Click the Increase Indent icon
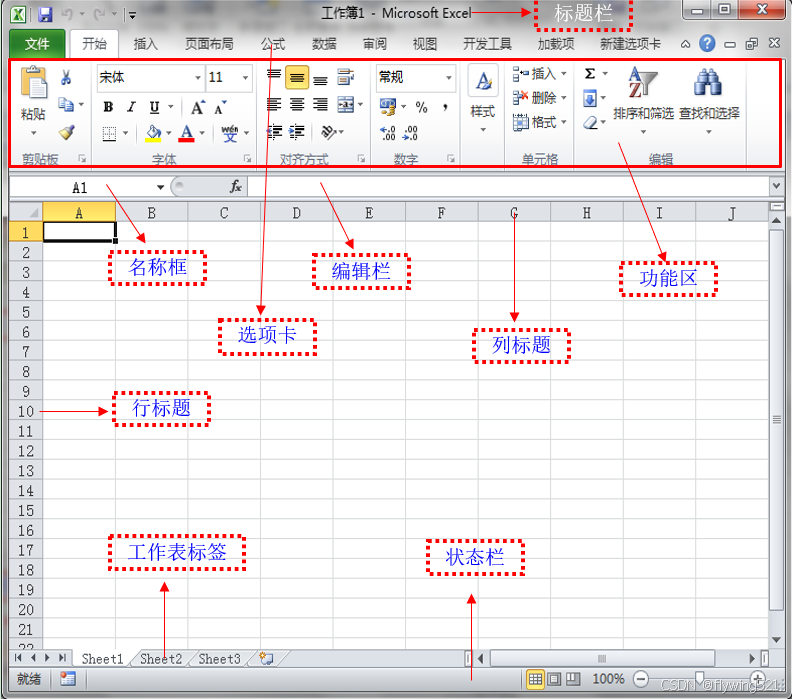 (x=297, y=132)
